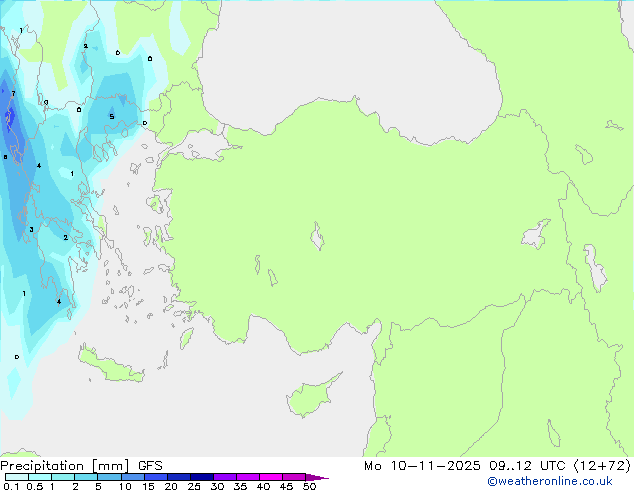The width and height of the screenshot is (634, 490).
Task: Click the '0.1' legend scale label
Action: 11,486
